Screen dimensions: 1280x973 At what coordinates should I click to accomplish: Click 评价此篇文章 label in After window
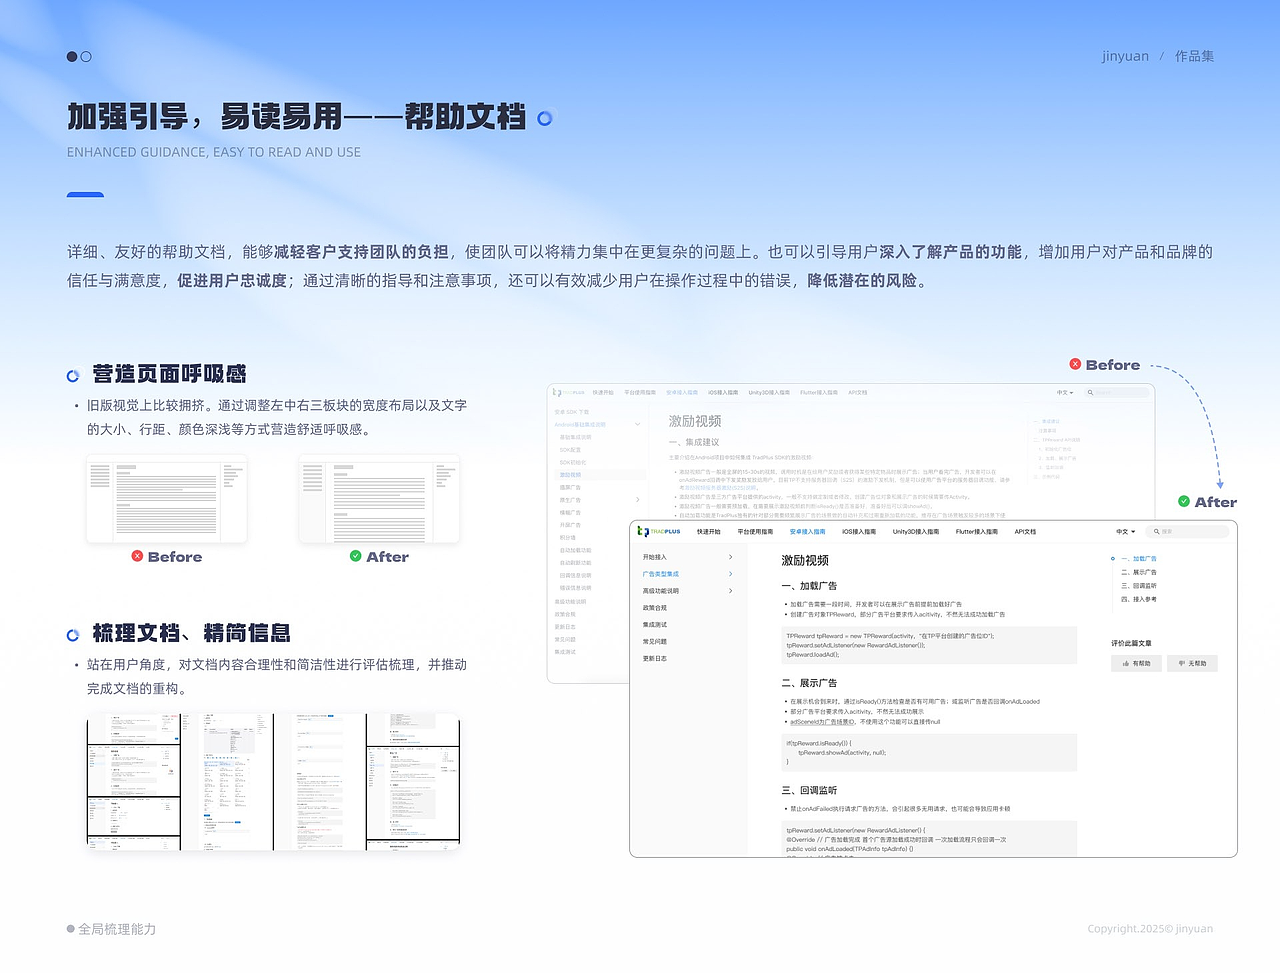tap(1131, 643)
